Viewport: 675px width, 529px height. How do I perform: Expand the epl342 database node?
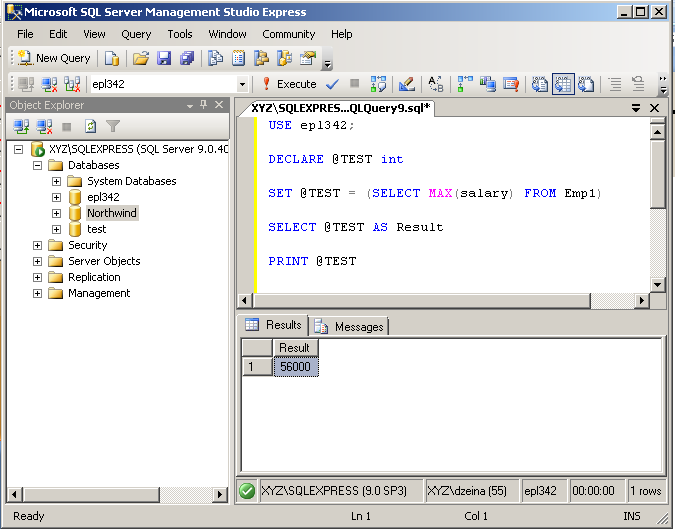pos(56,197)
